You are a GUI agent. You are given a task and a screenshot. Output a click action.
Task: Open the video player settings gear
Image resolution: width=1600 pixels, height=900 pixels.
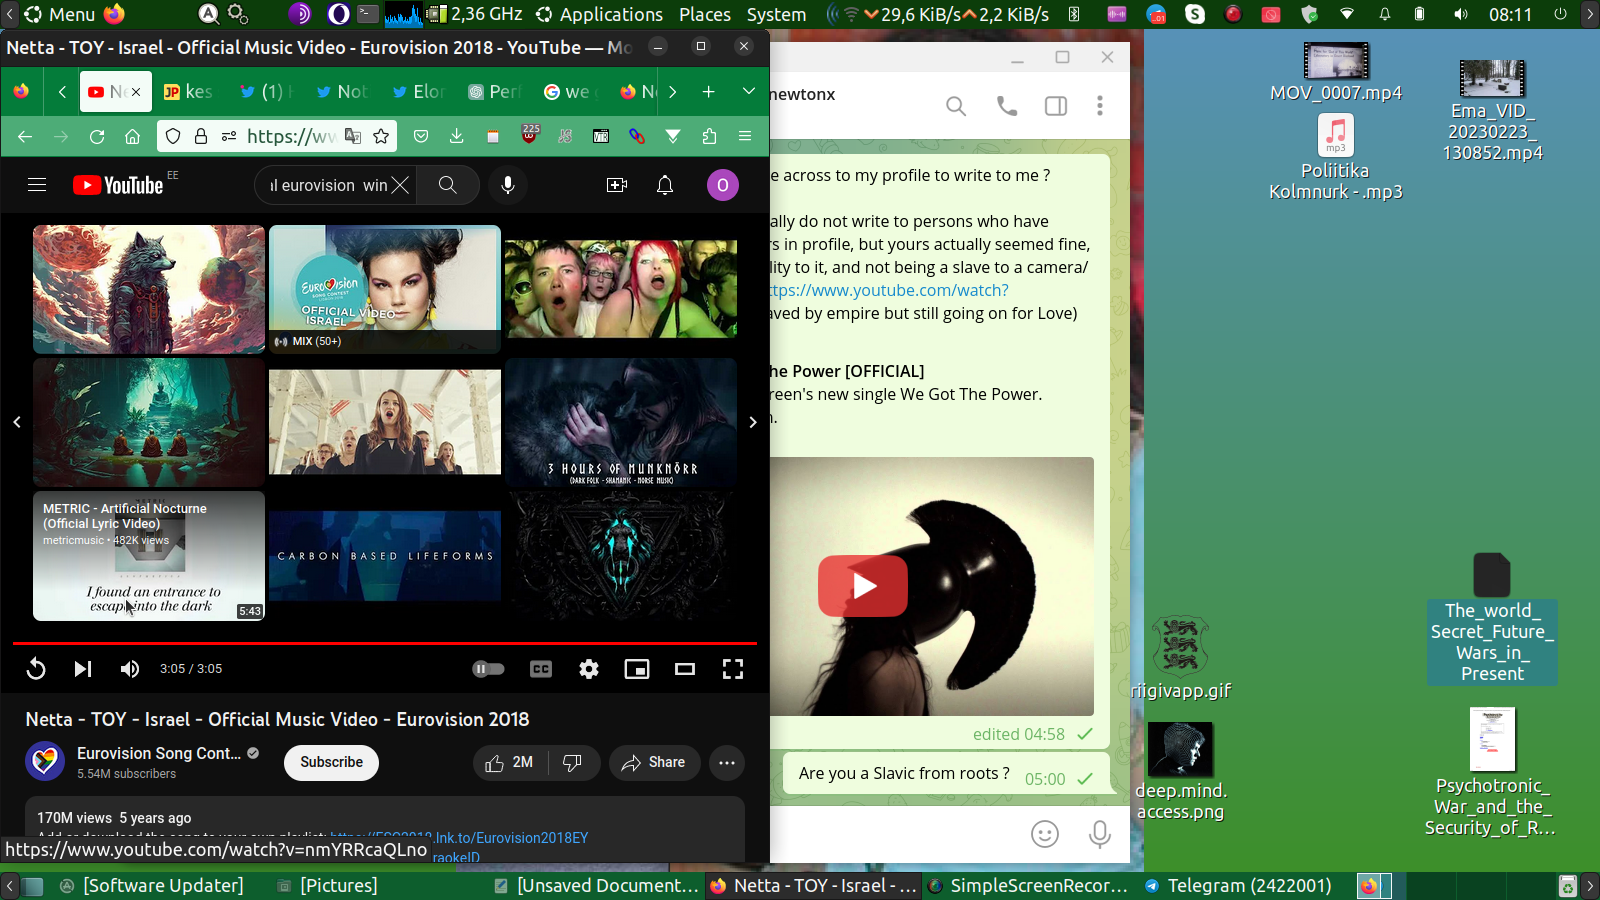pos(589,669)
